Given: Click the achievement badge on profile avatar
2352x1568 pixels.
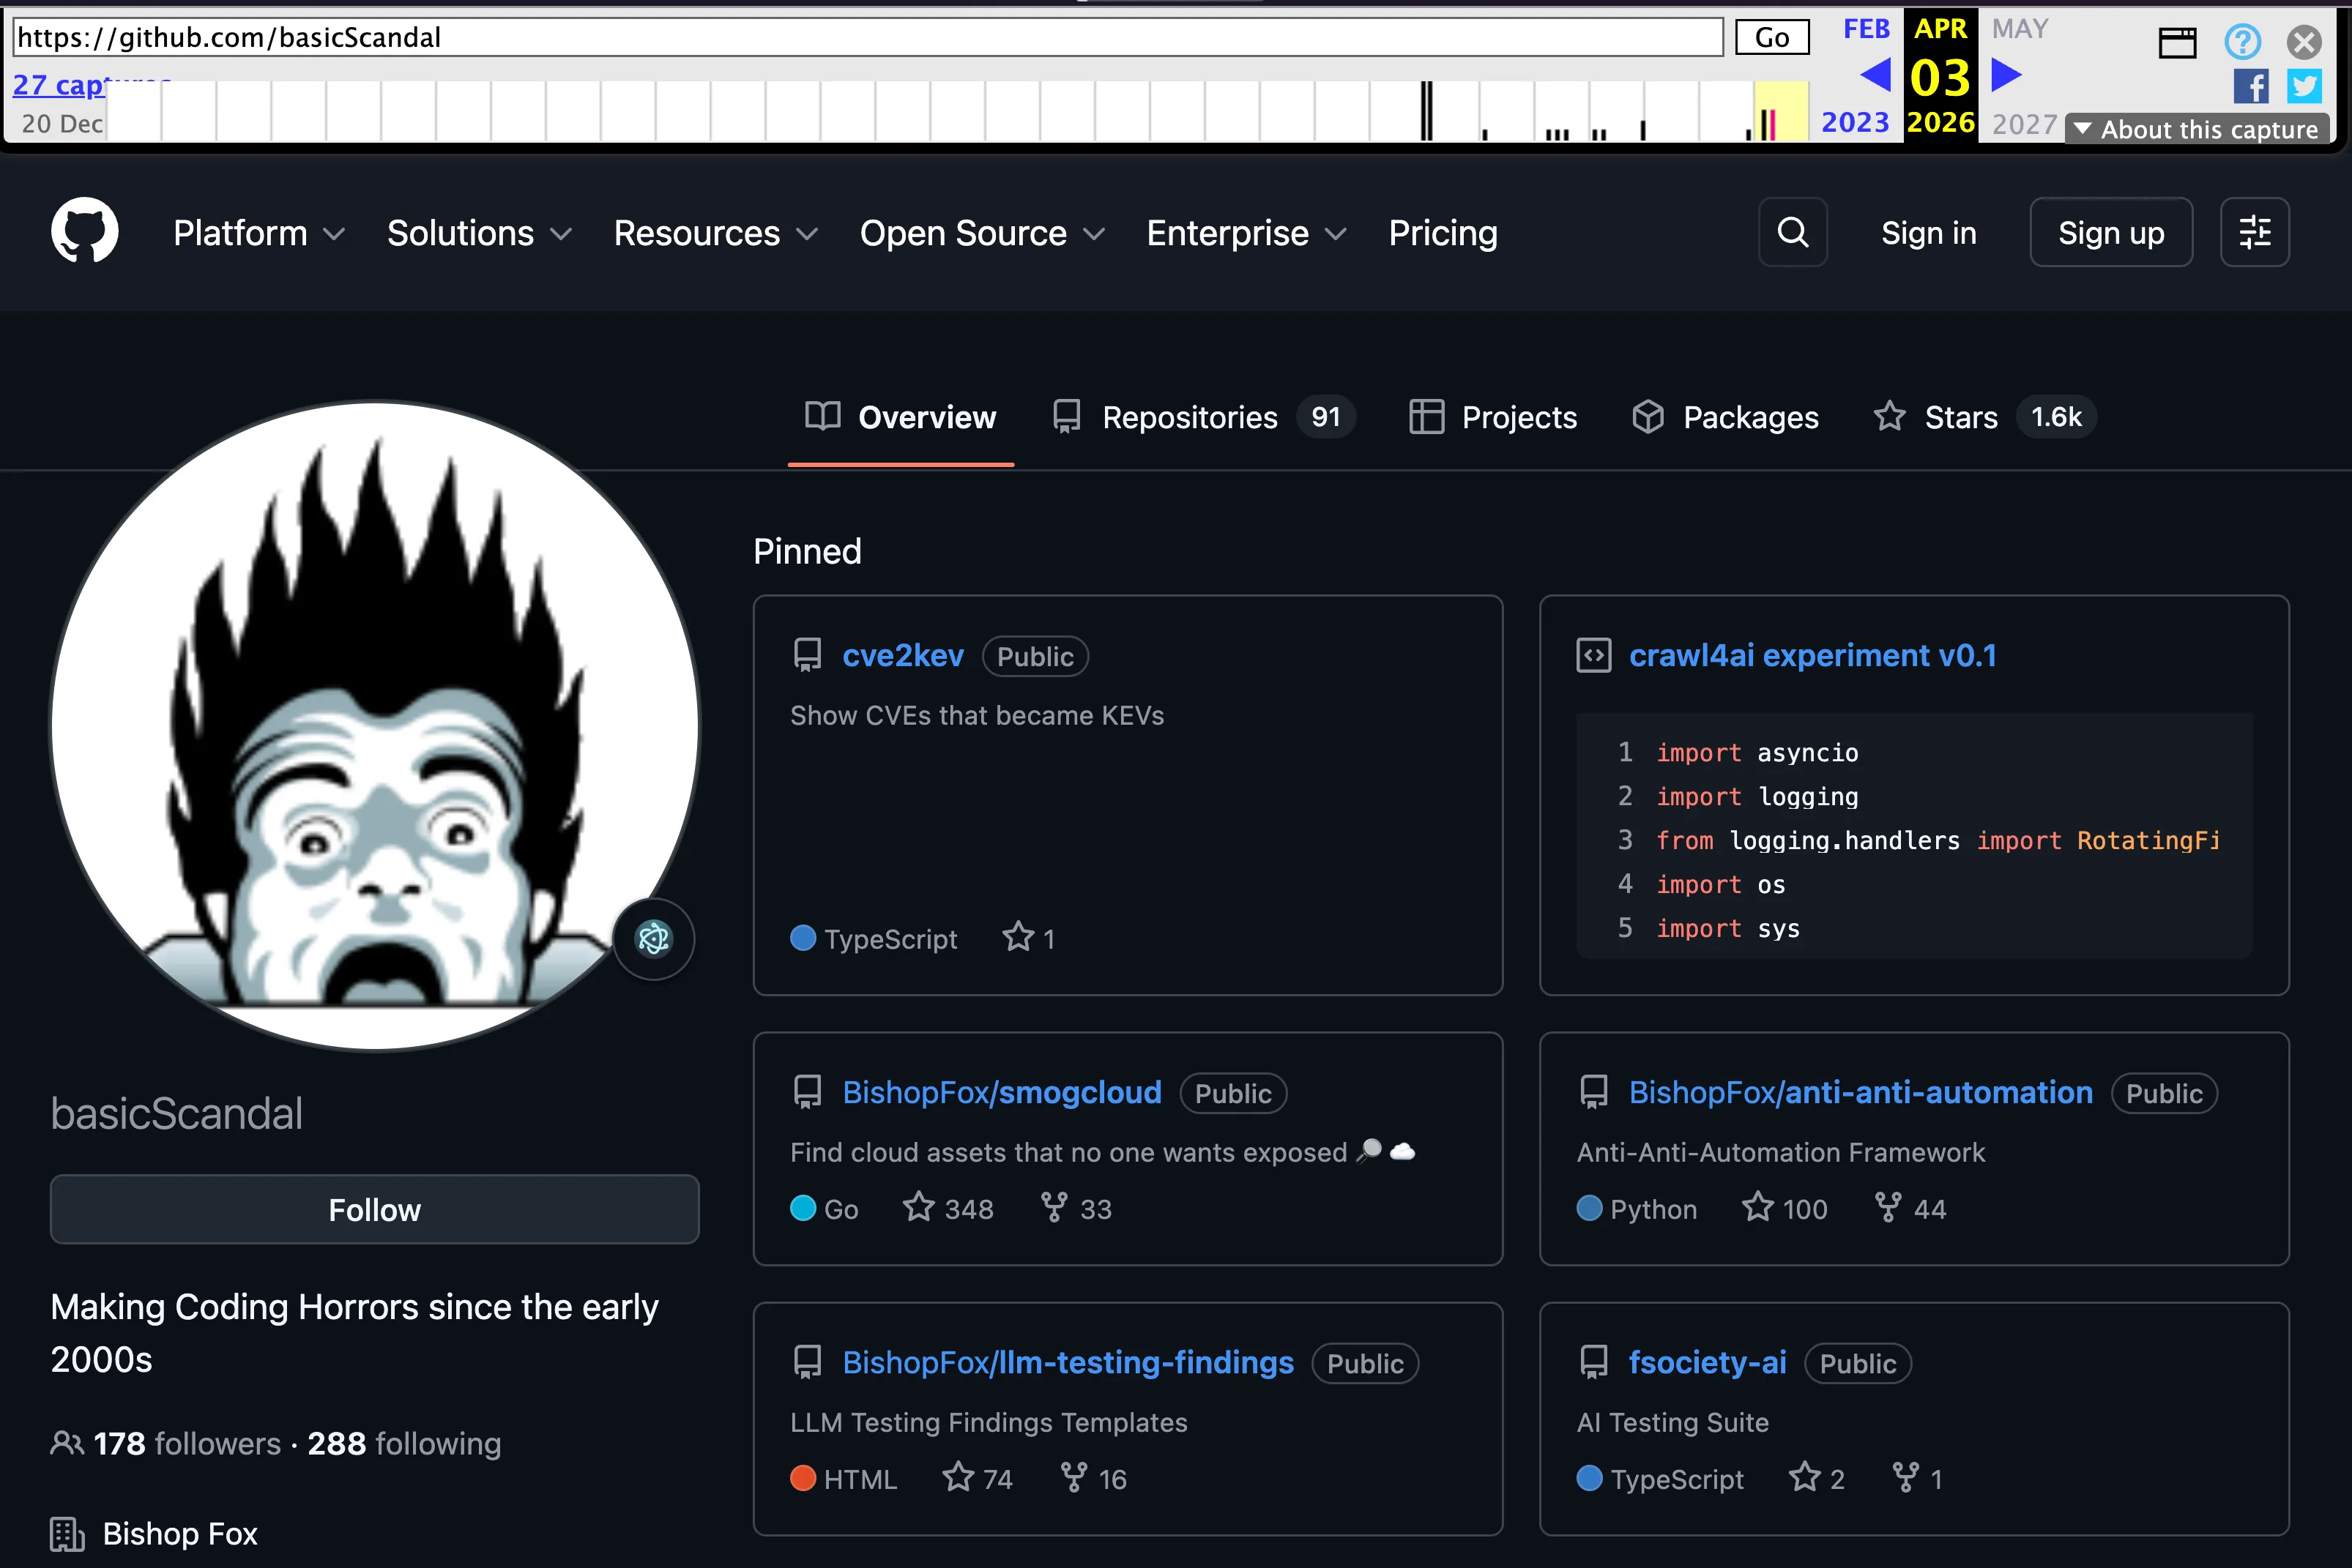Looking at the screenshot, I should tap(654, 938).
